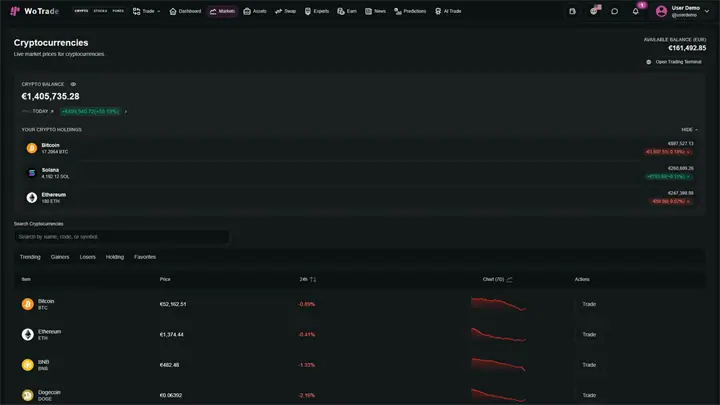Focus the Search Cryptocurrencies field
The width and height of the screenshot is (720, 405).
[122, 236]
